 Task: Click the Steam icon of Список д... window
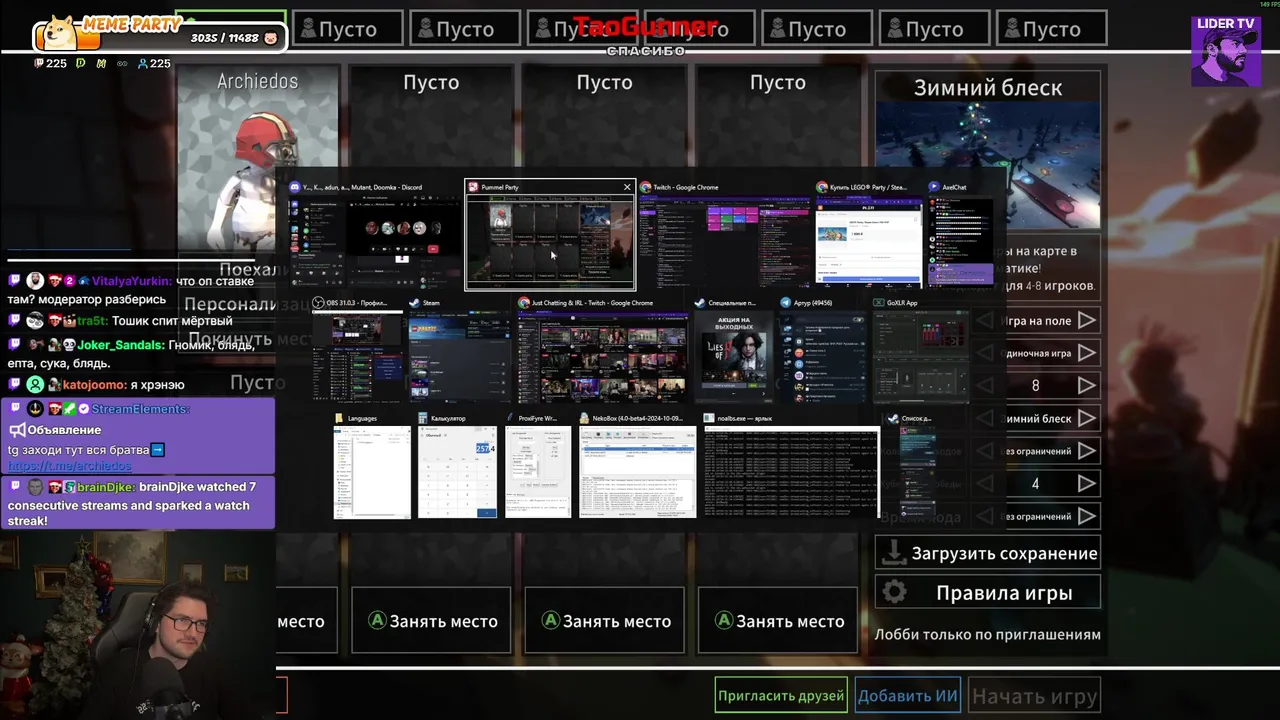click(x=893, y=418)
